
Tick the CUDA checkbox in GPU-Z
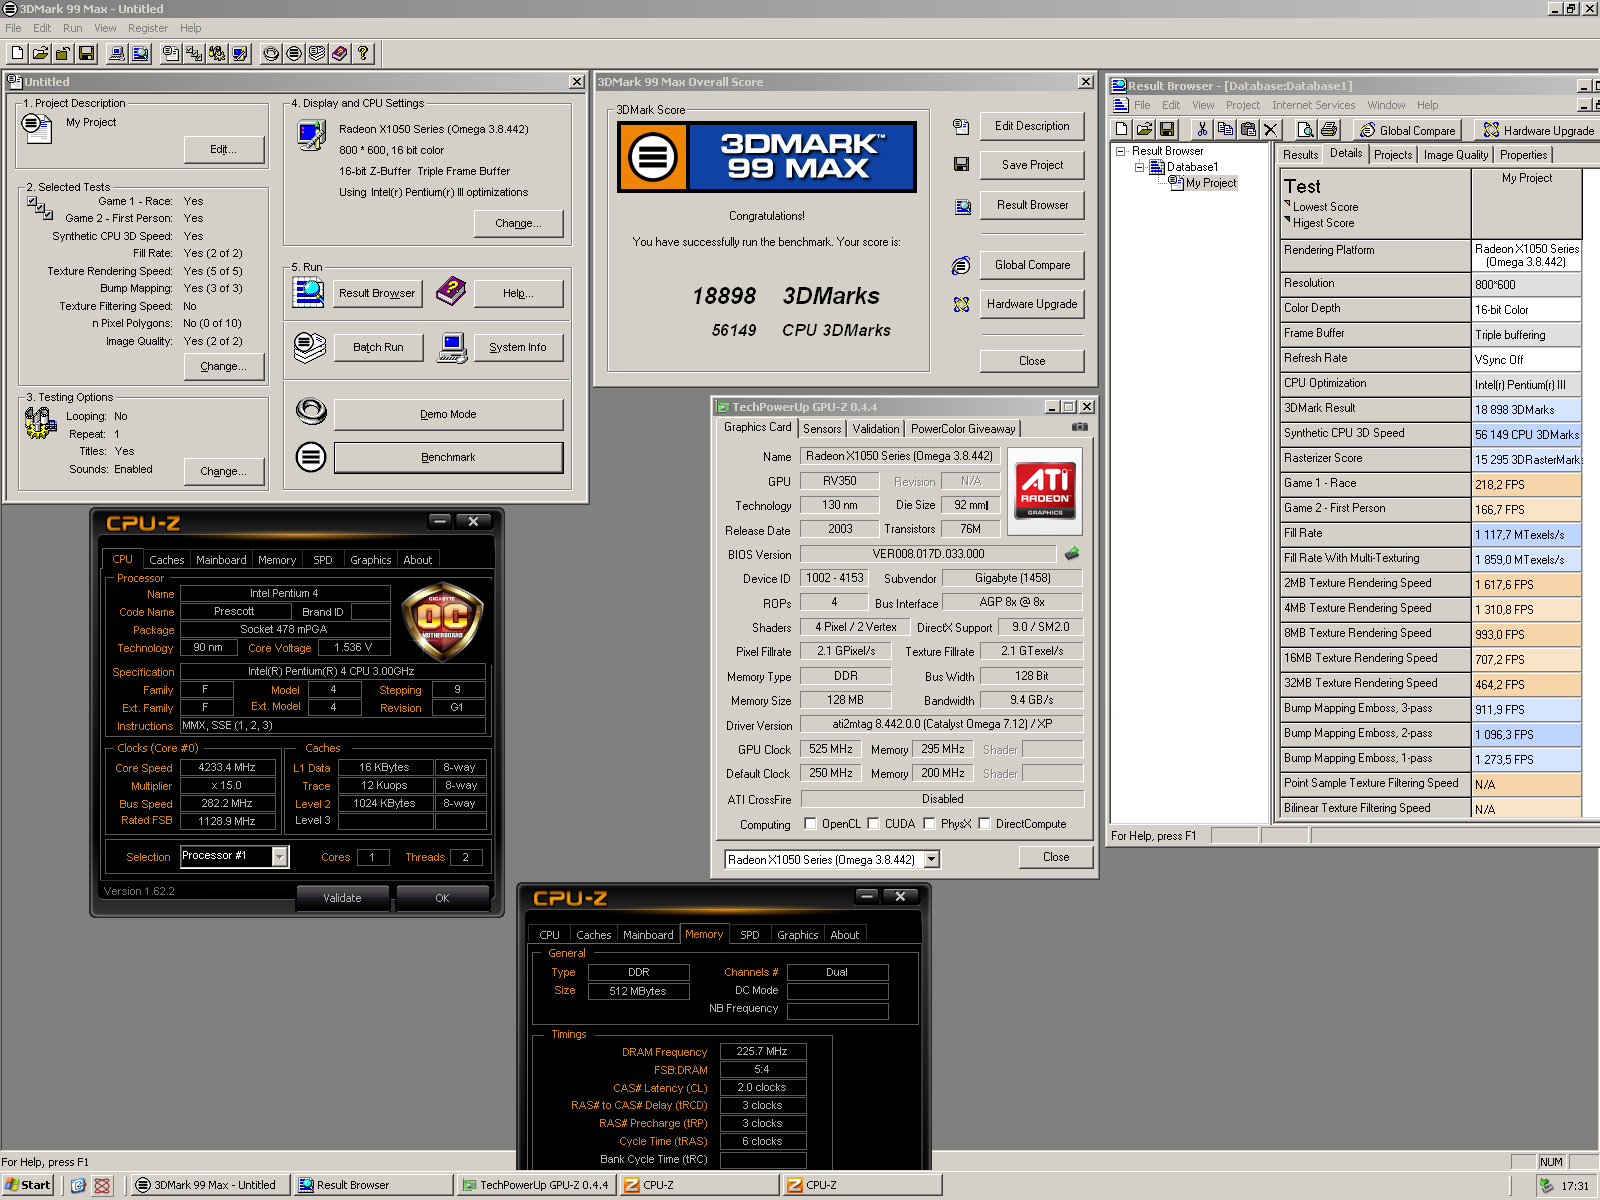pos(873,824)
